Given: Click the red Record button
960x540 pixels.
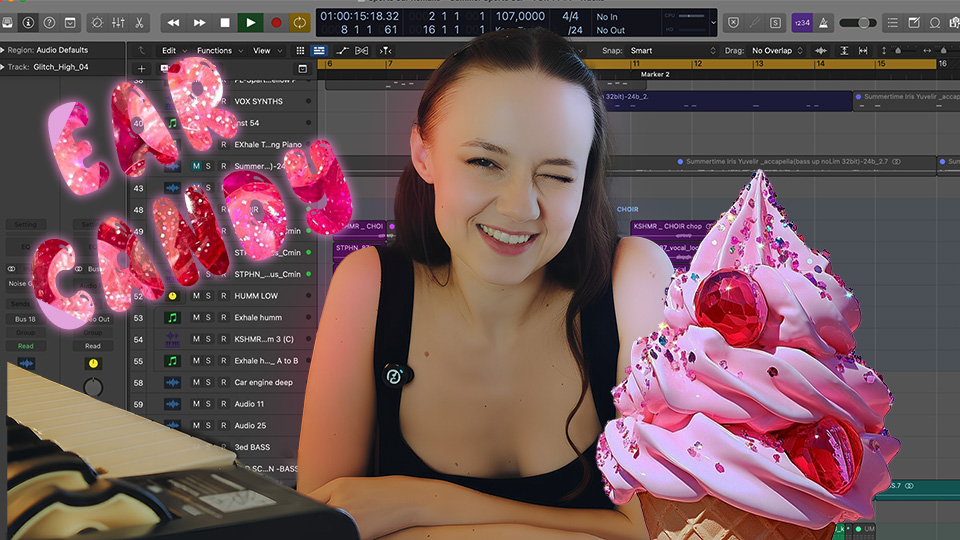Looking at the screenshot, I should pos(276,22).
